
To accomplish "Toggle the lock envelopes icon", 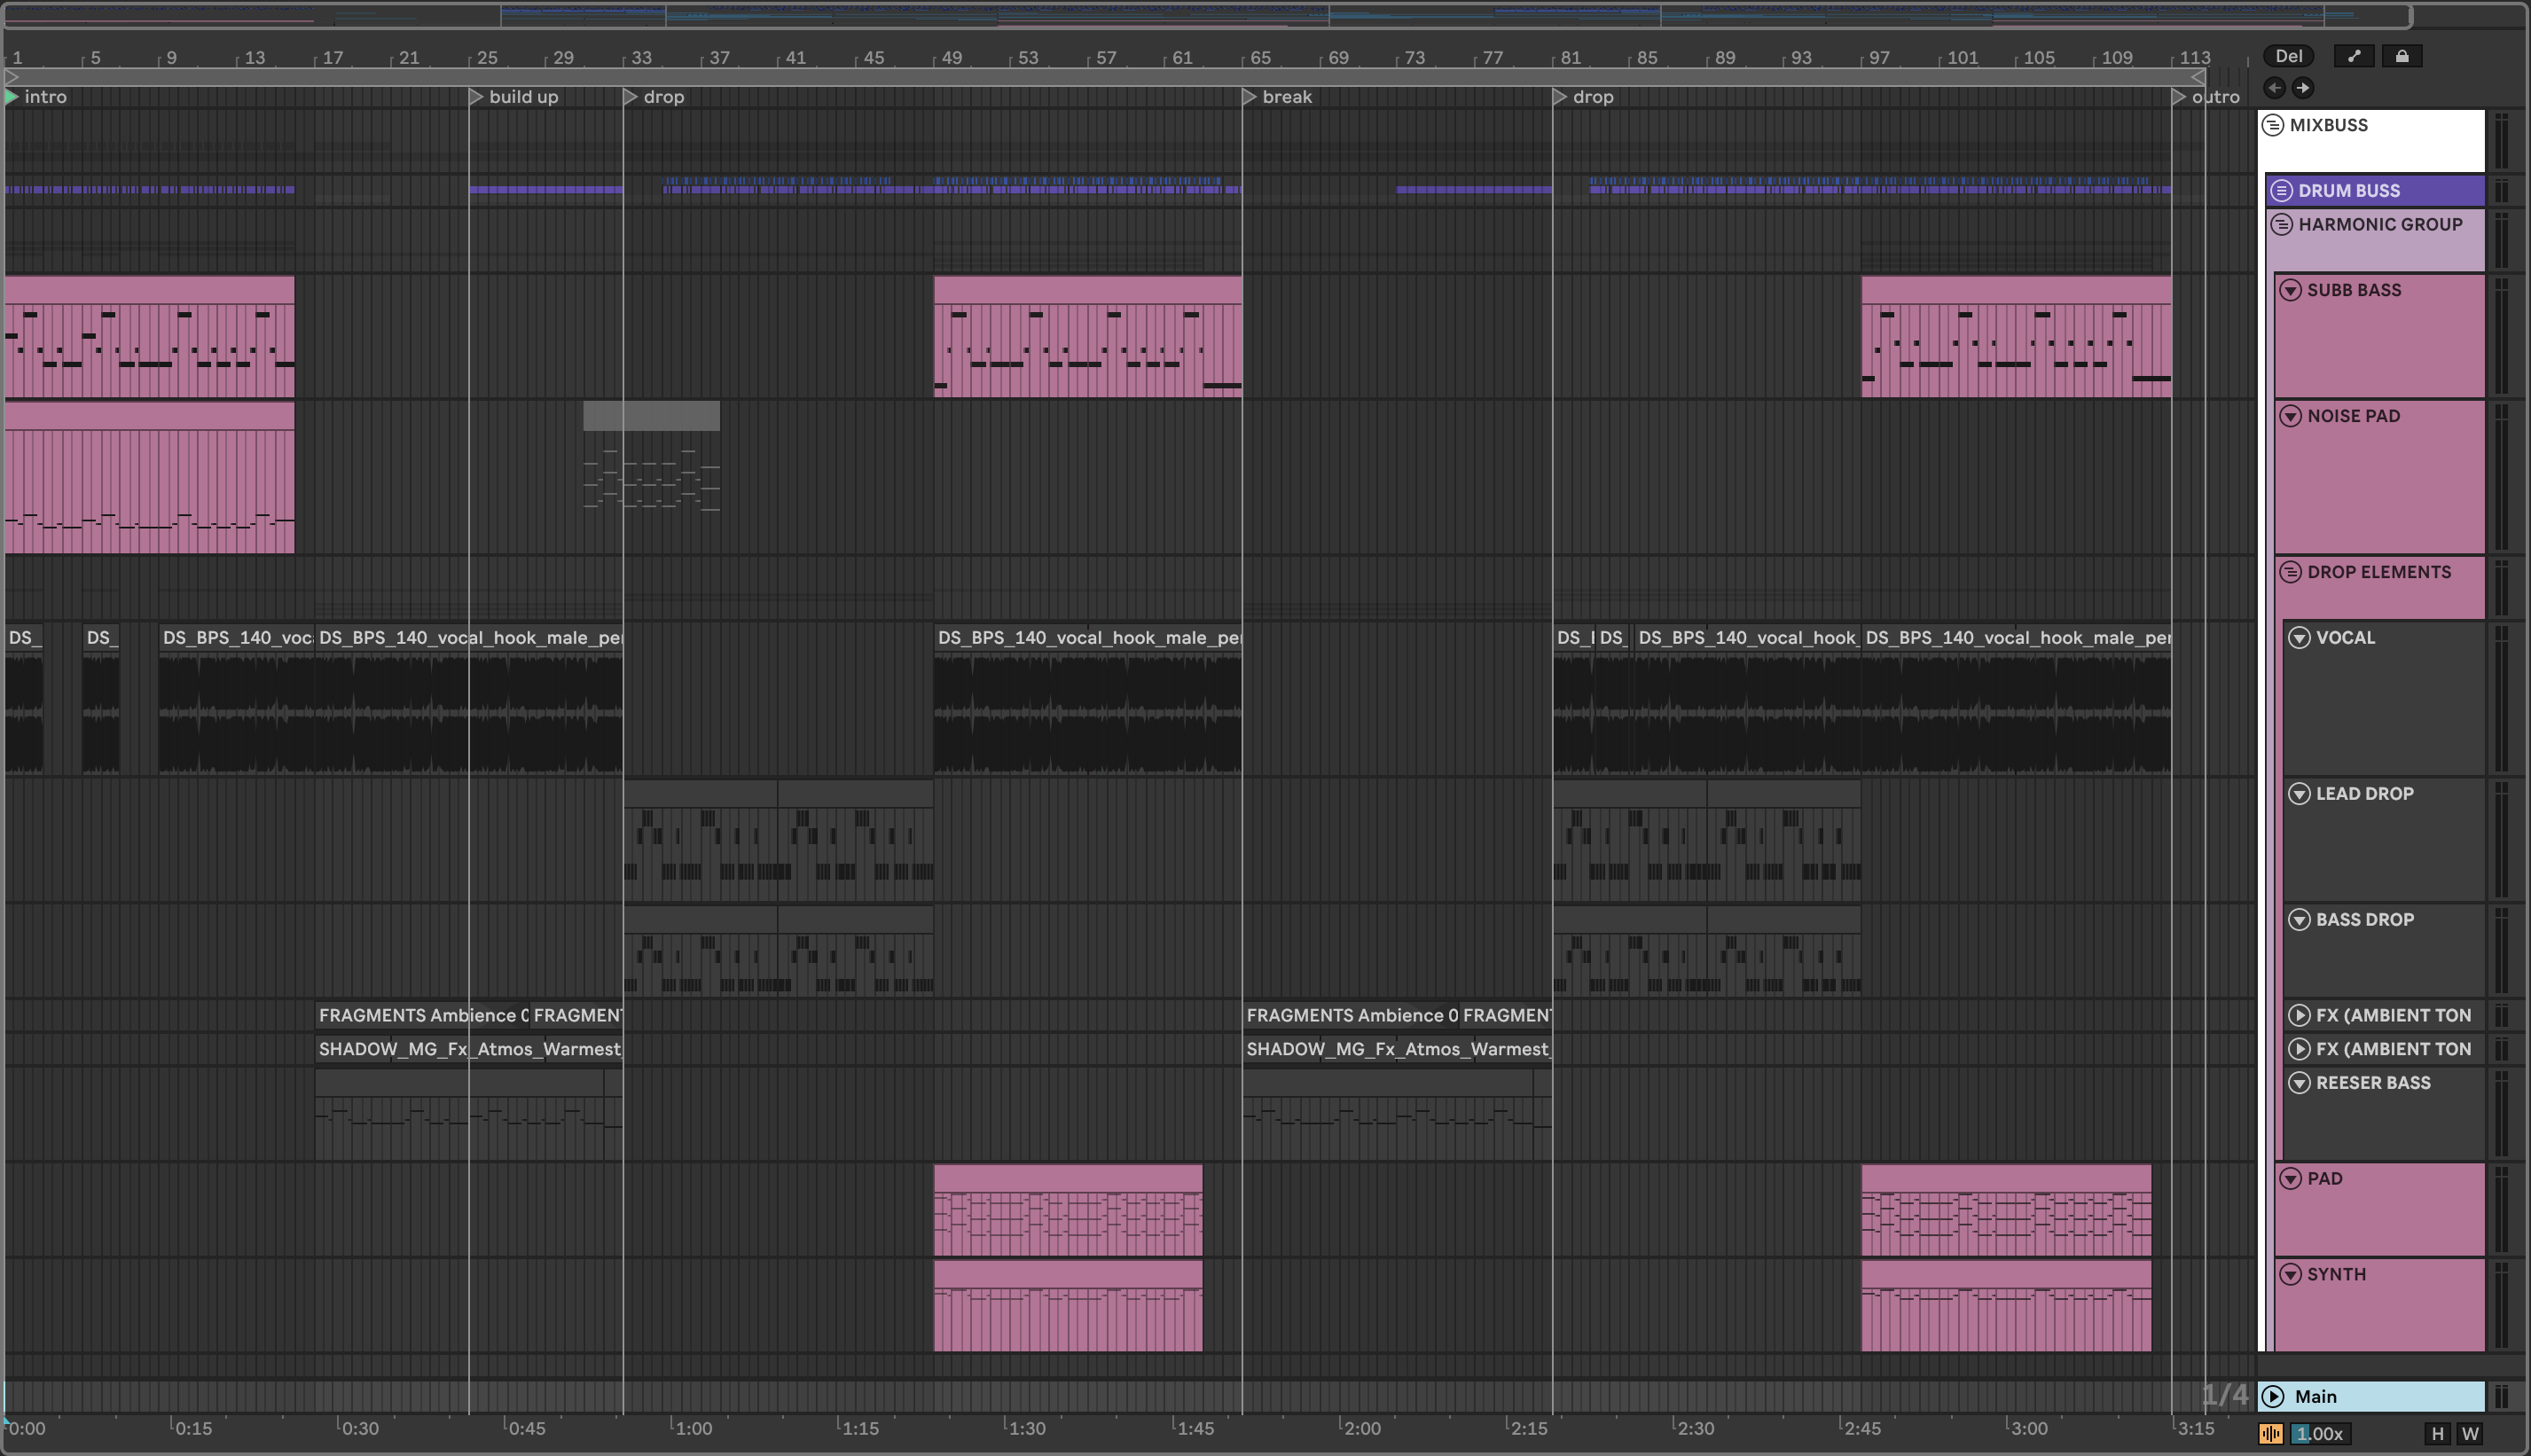I will 2402,56.
